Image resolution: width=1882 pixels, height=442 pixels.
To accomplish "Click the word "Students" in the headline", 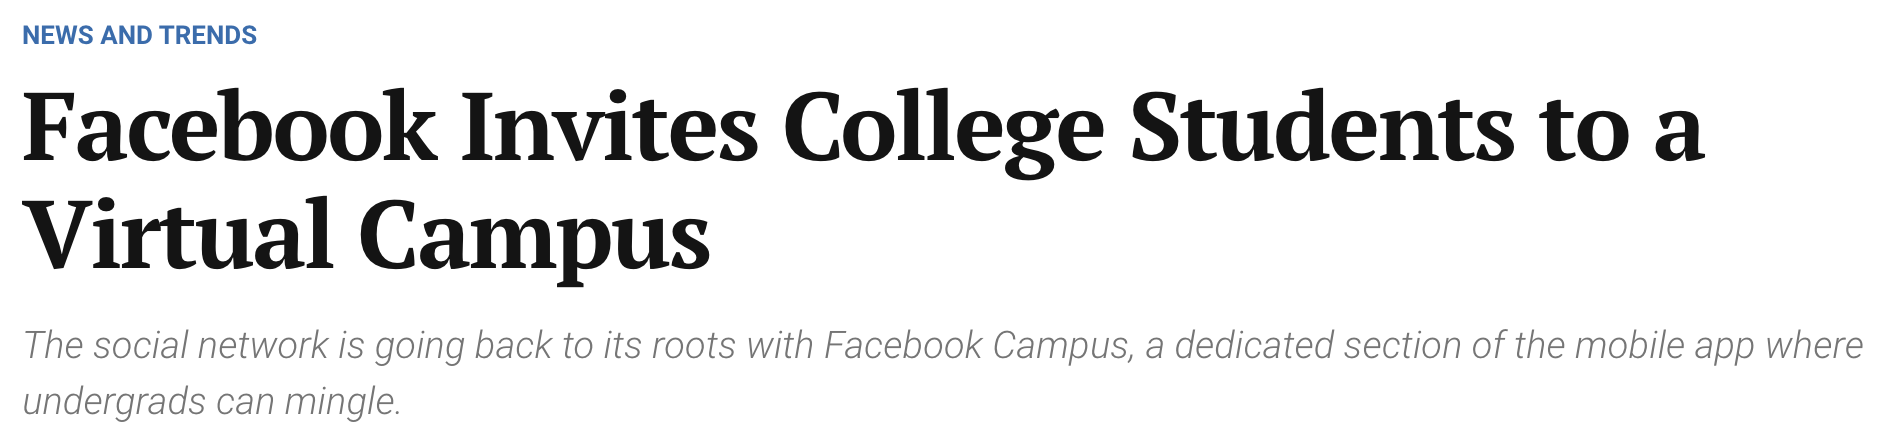I will (1322, 130).
